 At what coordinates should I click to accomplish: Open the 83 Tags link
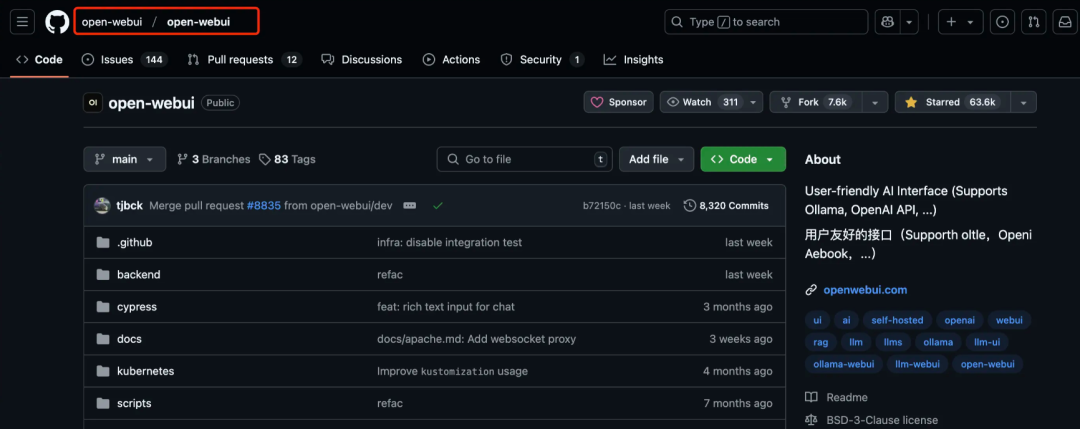287,159
